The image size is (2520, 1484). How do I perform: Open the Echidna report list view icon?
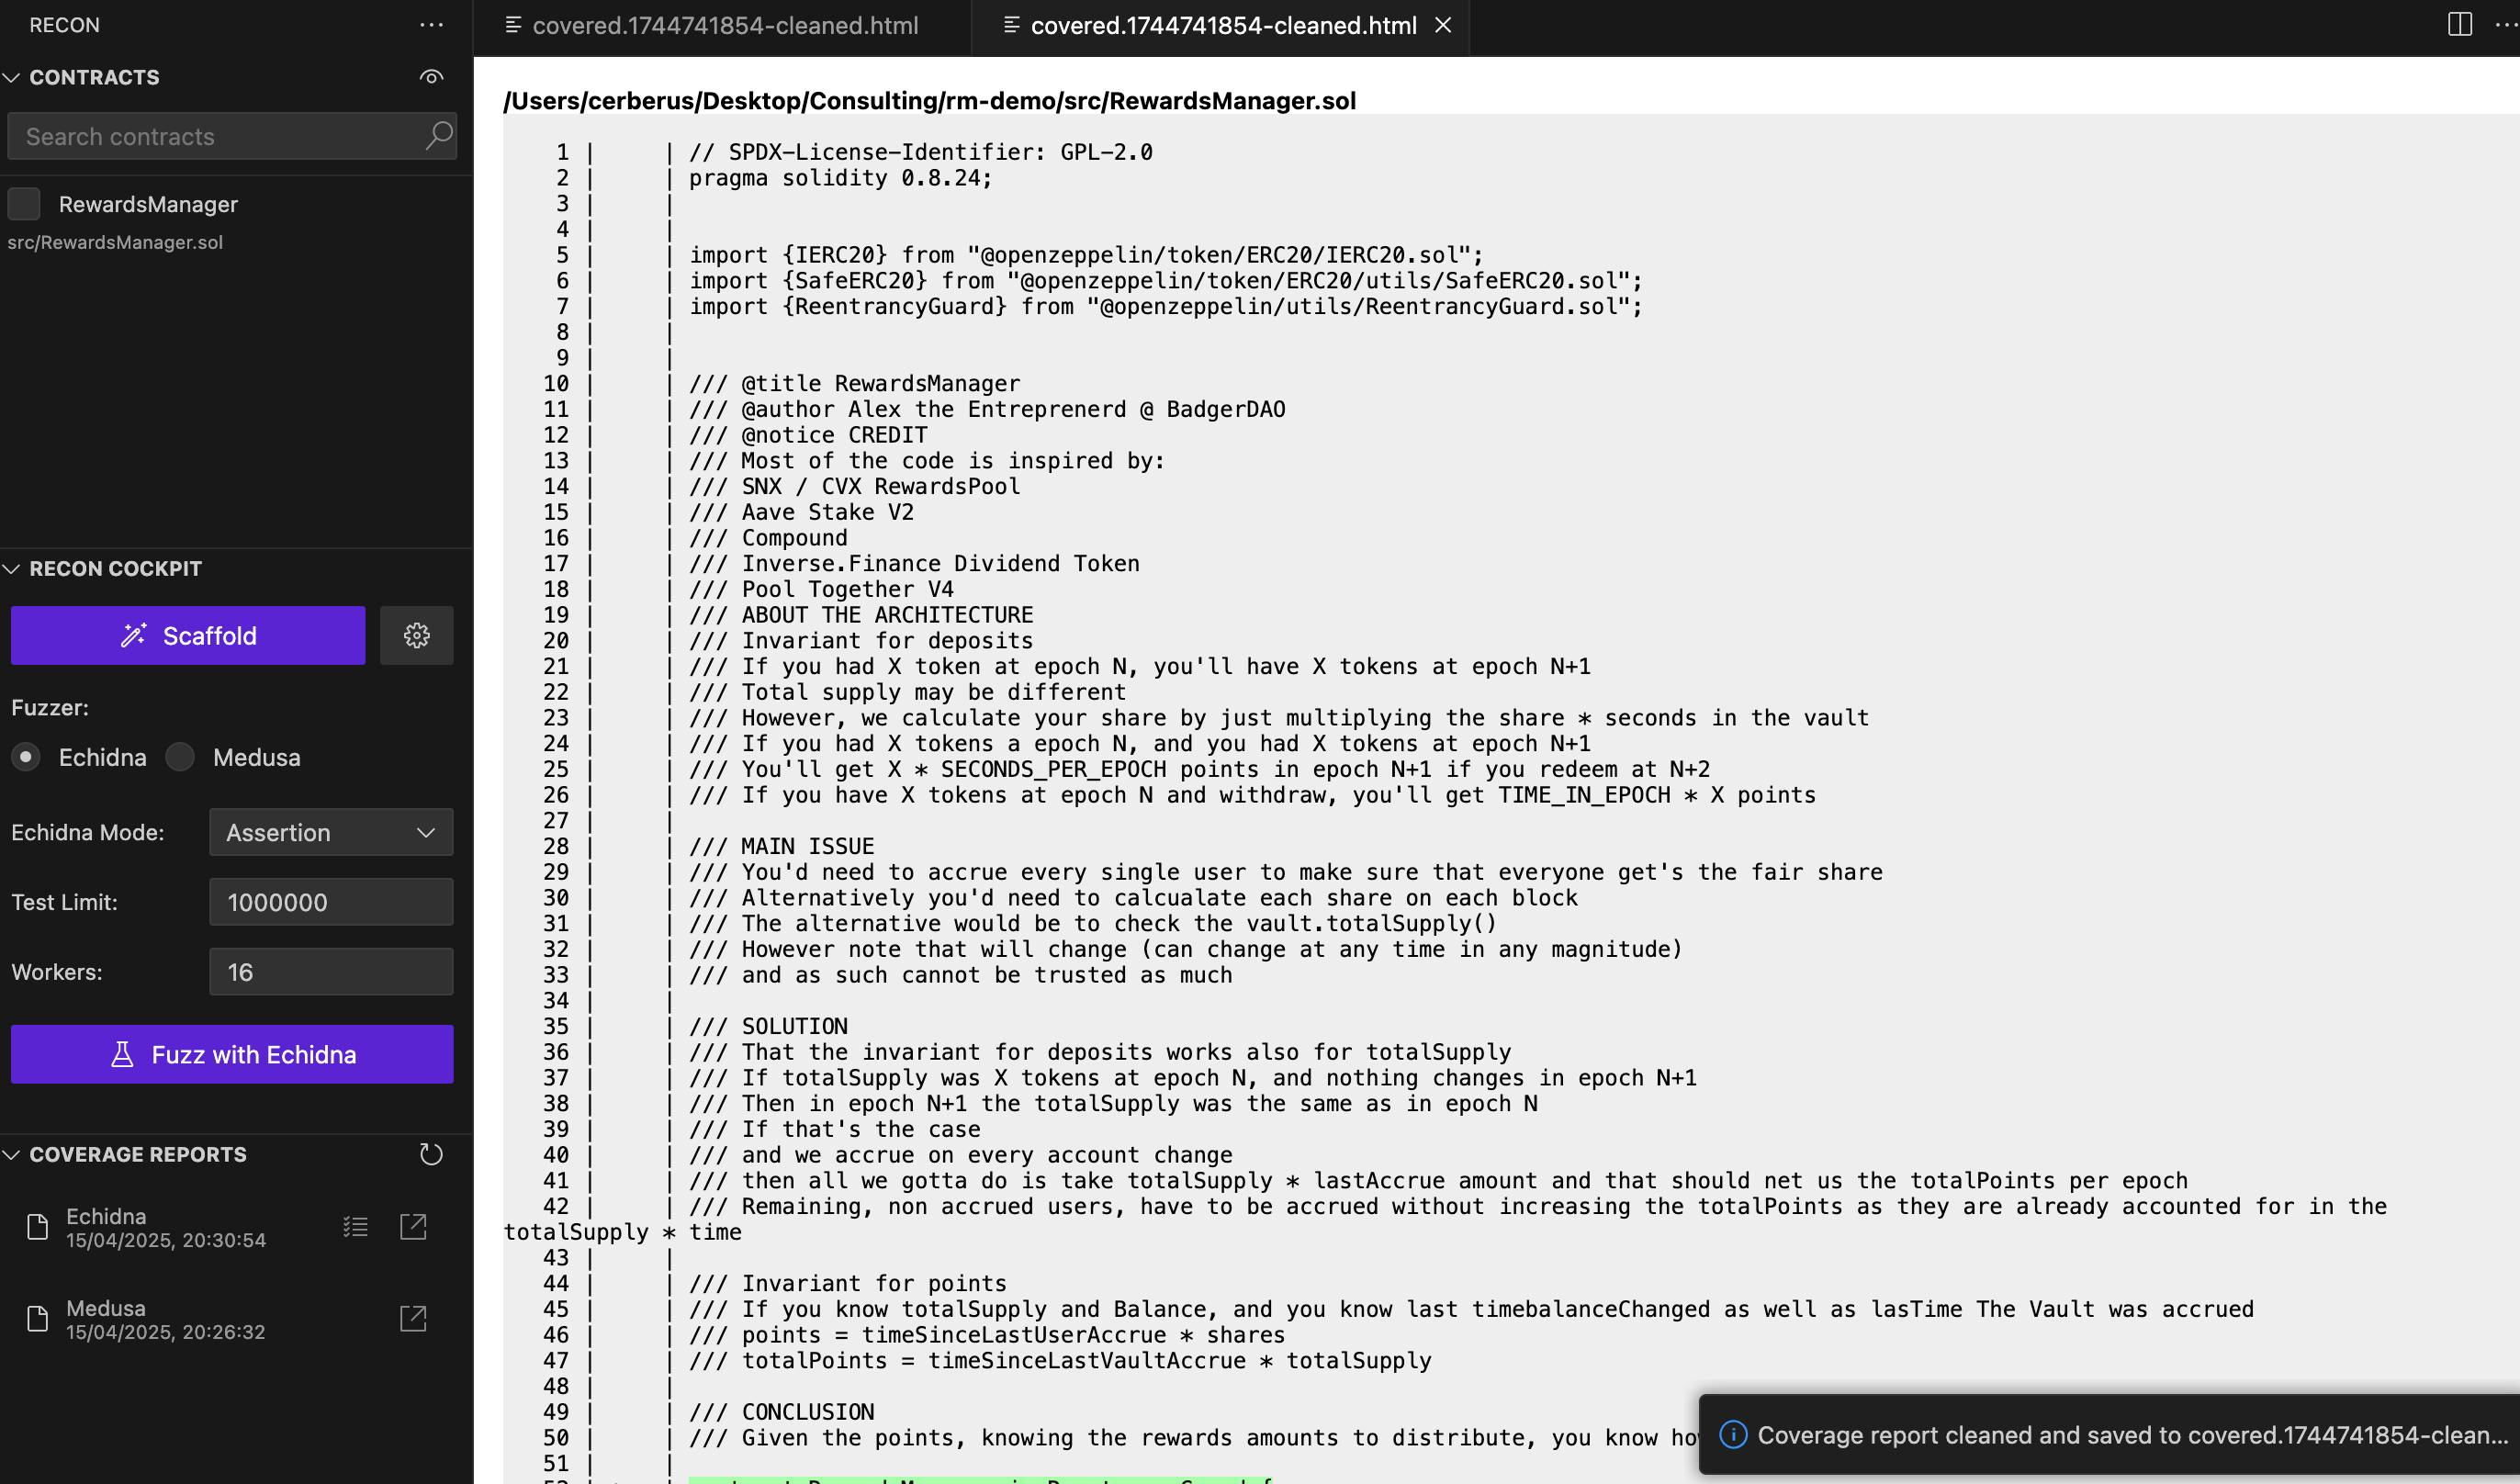point(355,1227)
